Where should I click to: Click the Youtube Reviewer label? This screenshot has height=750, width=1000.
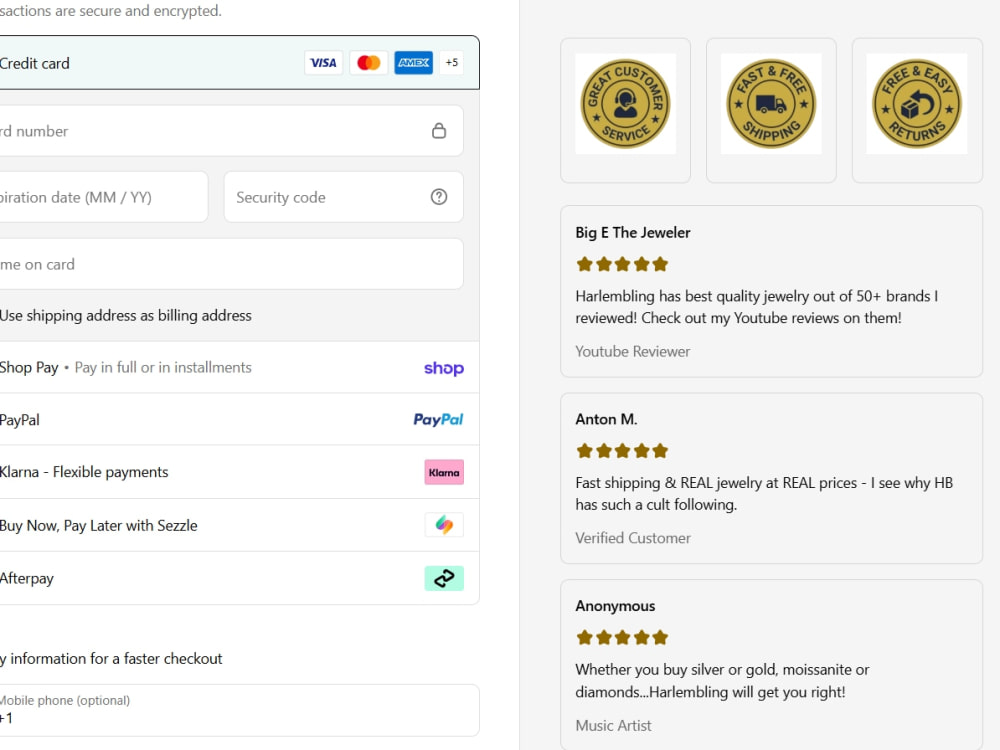point(633,351)
